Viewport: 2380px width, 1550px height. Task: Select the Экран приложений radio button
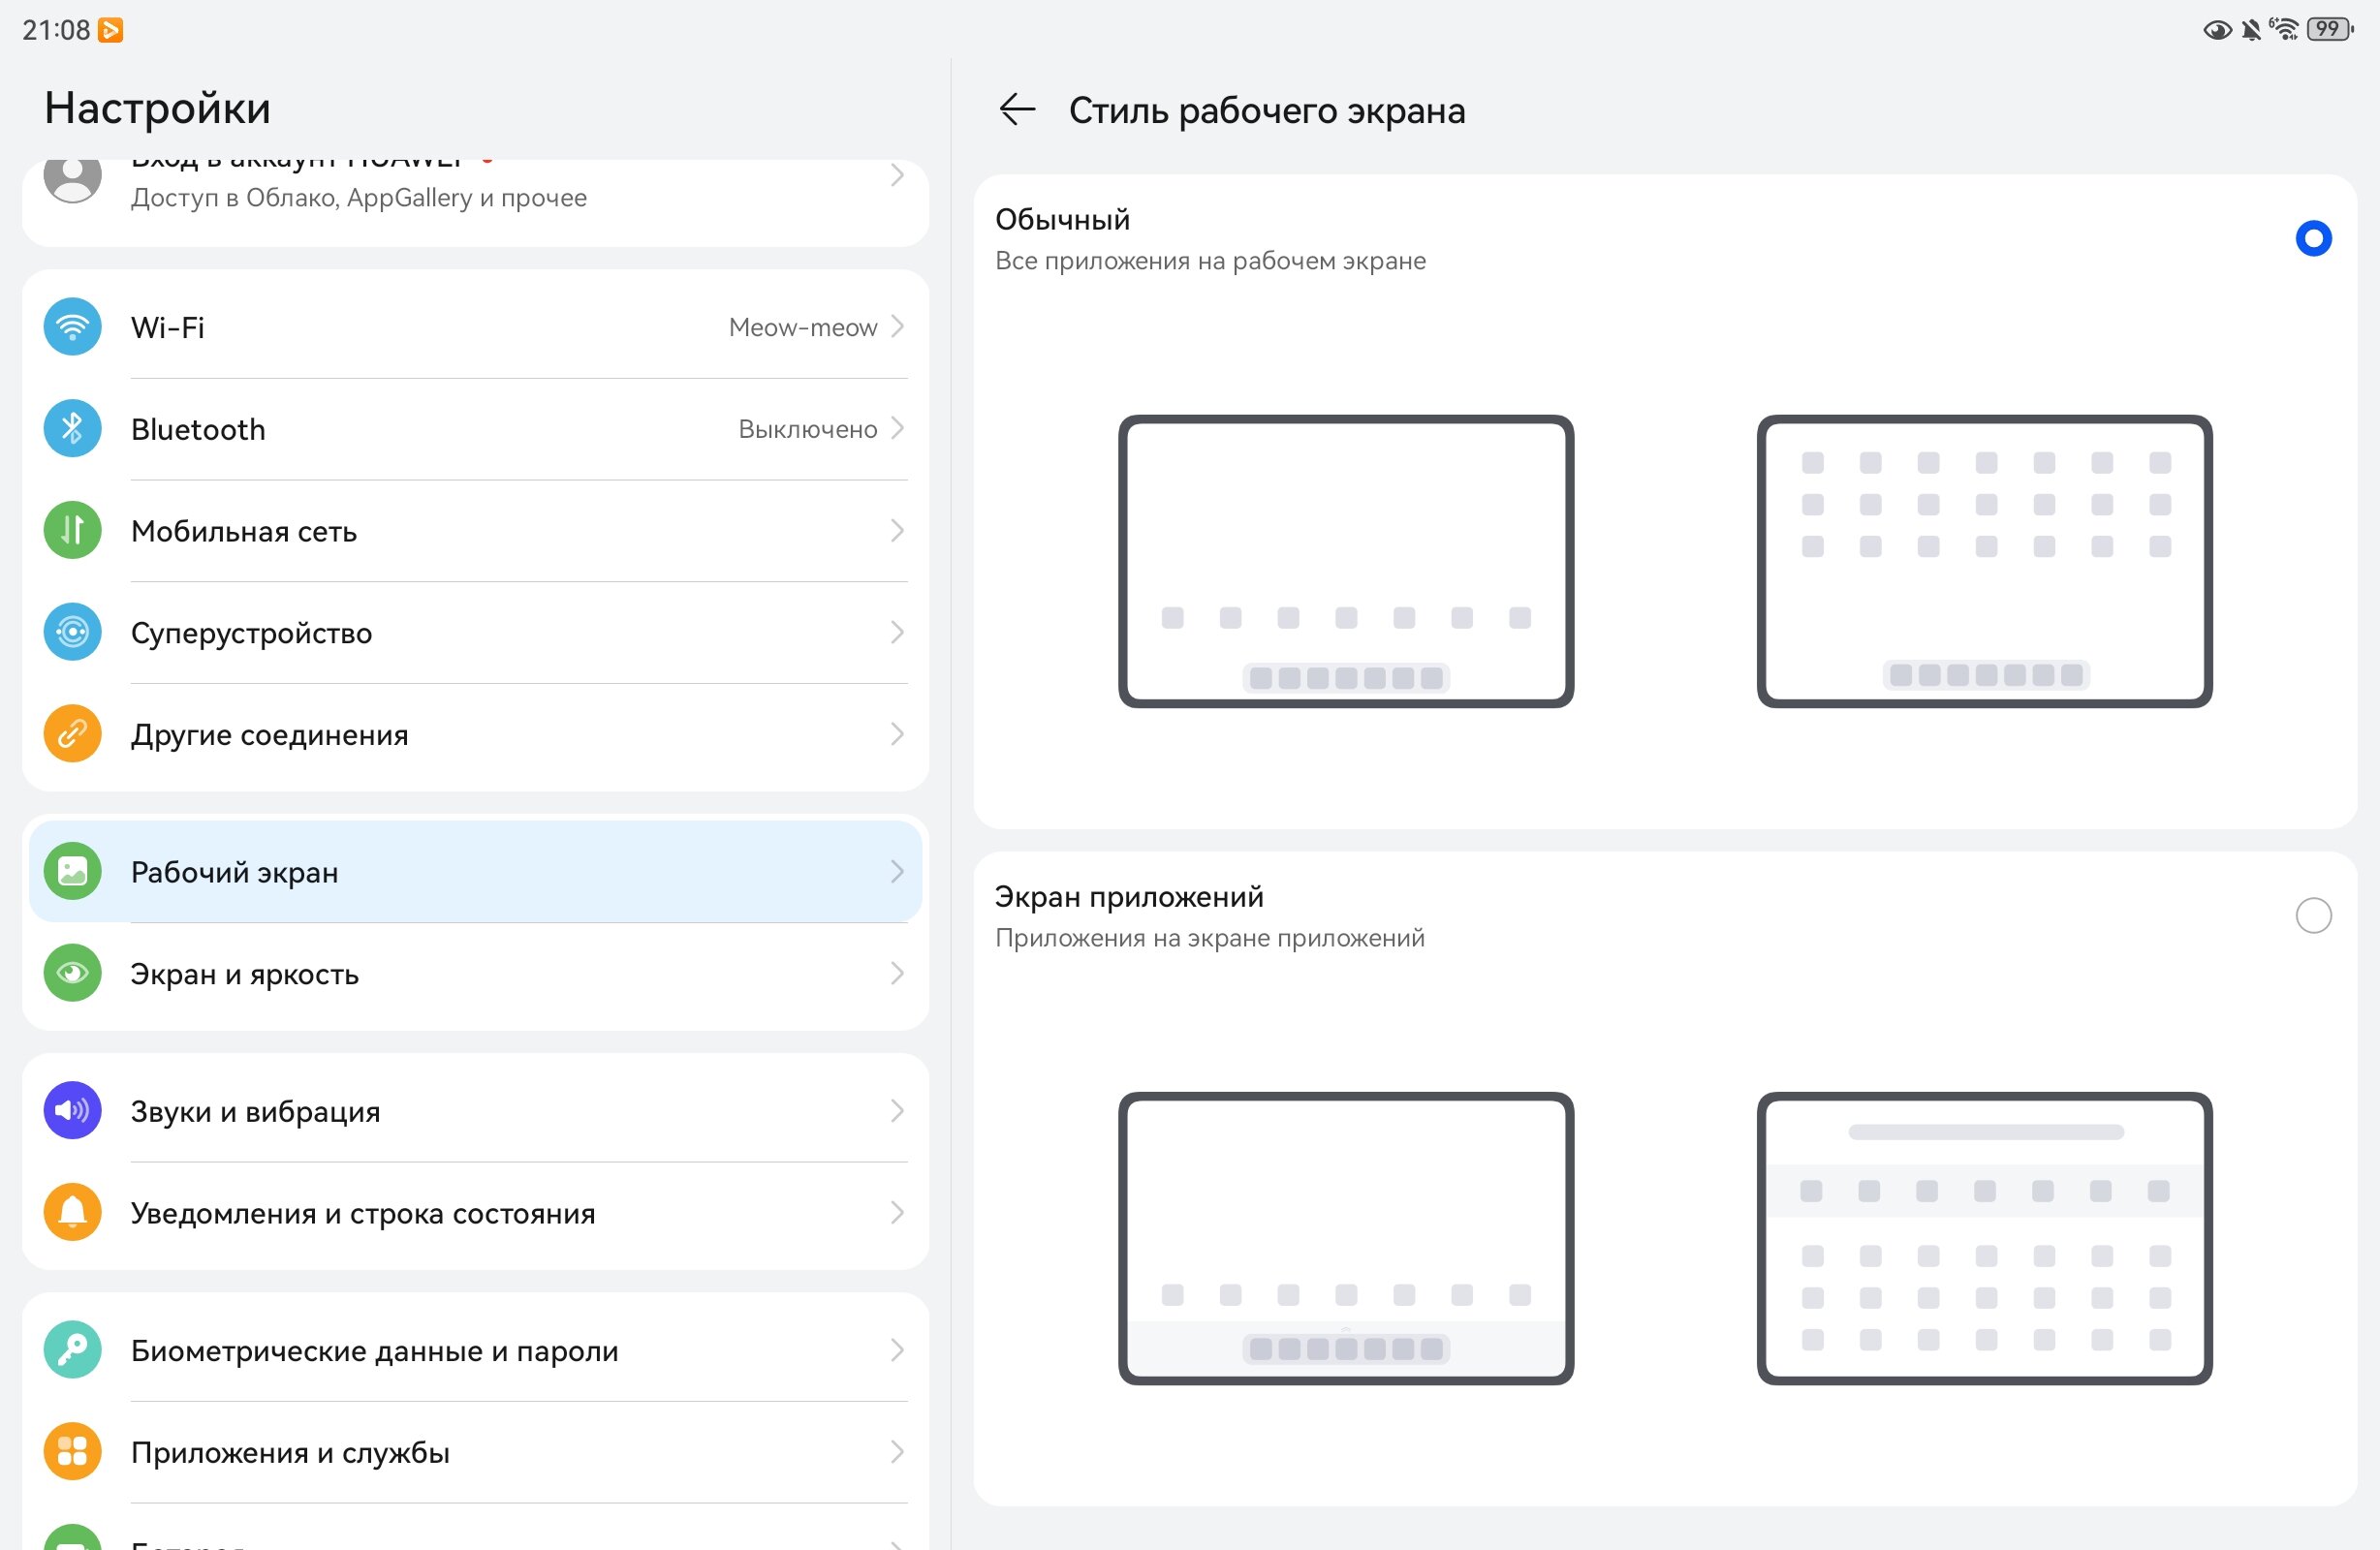(x=2313, y=916)
